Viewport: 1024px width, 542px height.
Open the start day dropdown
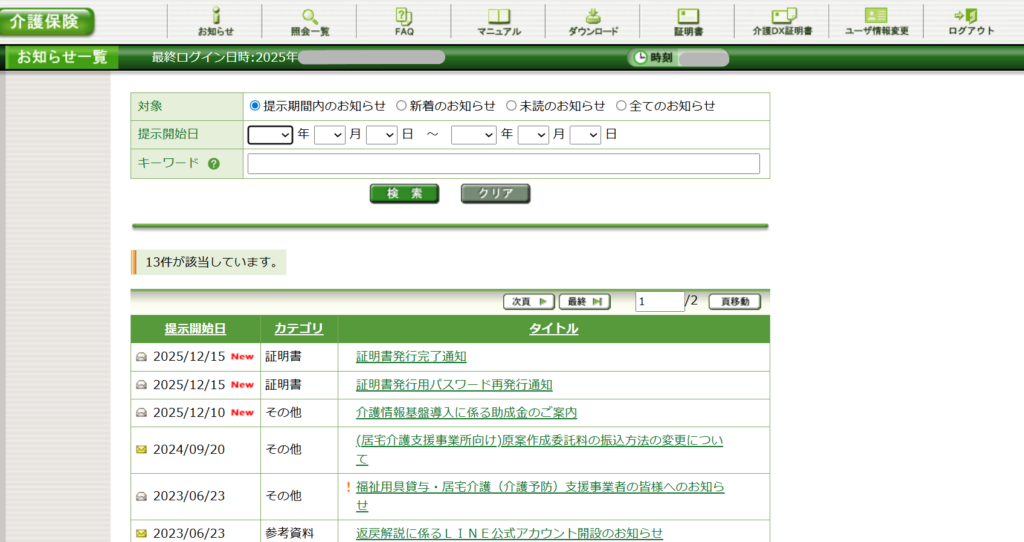click(x=381, y=135)
